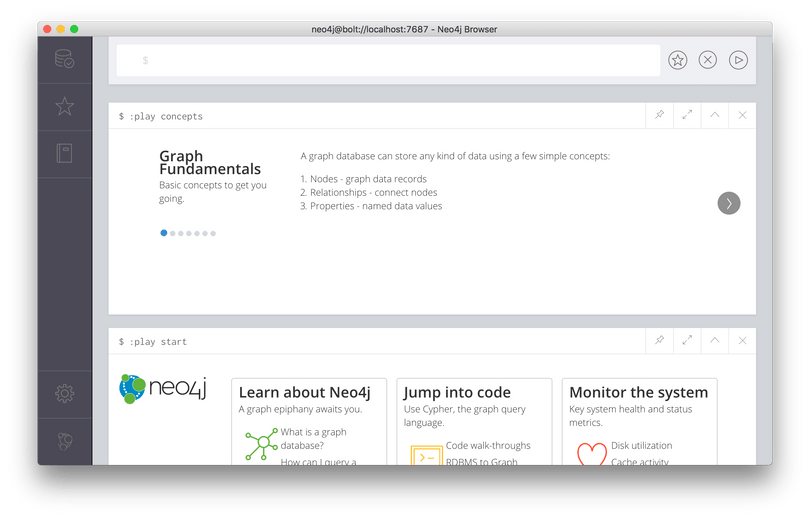Image resolution: width=810 pixels, height=519 pixels.
Task: Click 'Relationships - connect nodes' text
Action: click(373, 192)
